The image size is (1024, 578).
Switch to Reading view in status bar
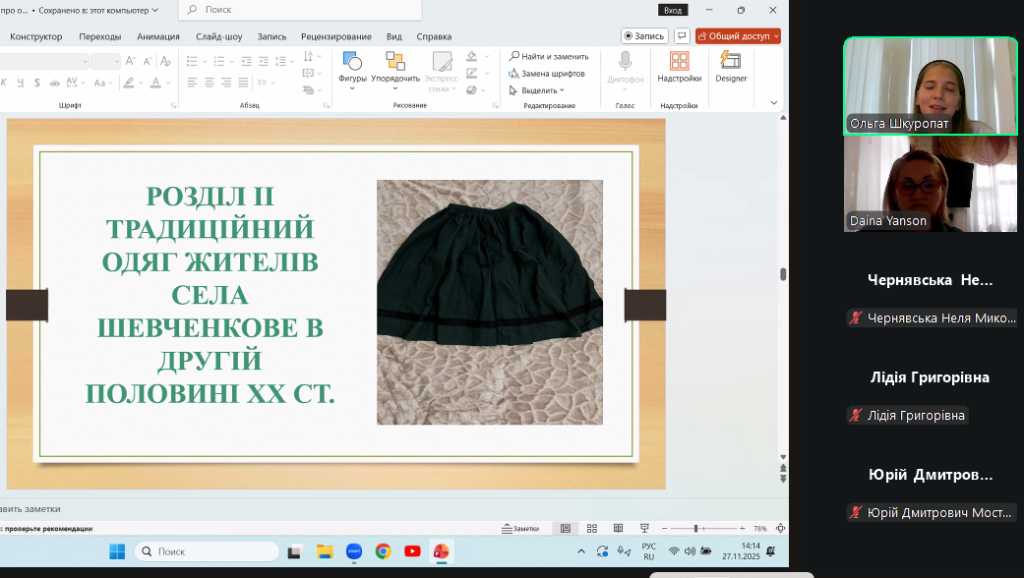(618, 528)
